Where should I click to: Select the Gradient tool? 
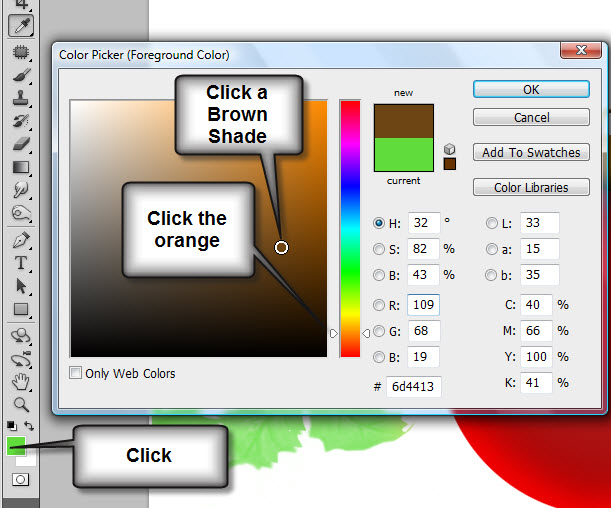(x=21, y=167)
